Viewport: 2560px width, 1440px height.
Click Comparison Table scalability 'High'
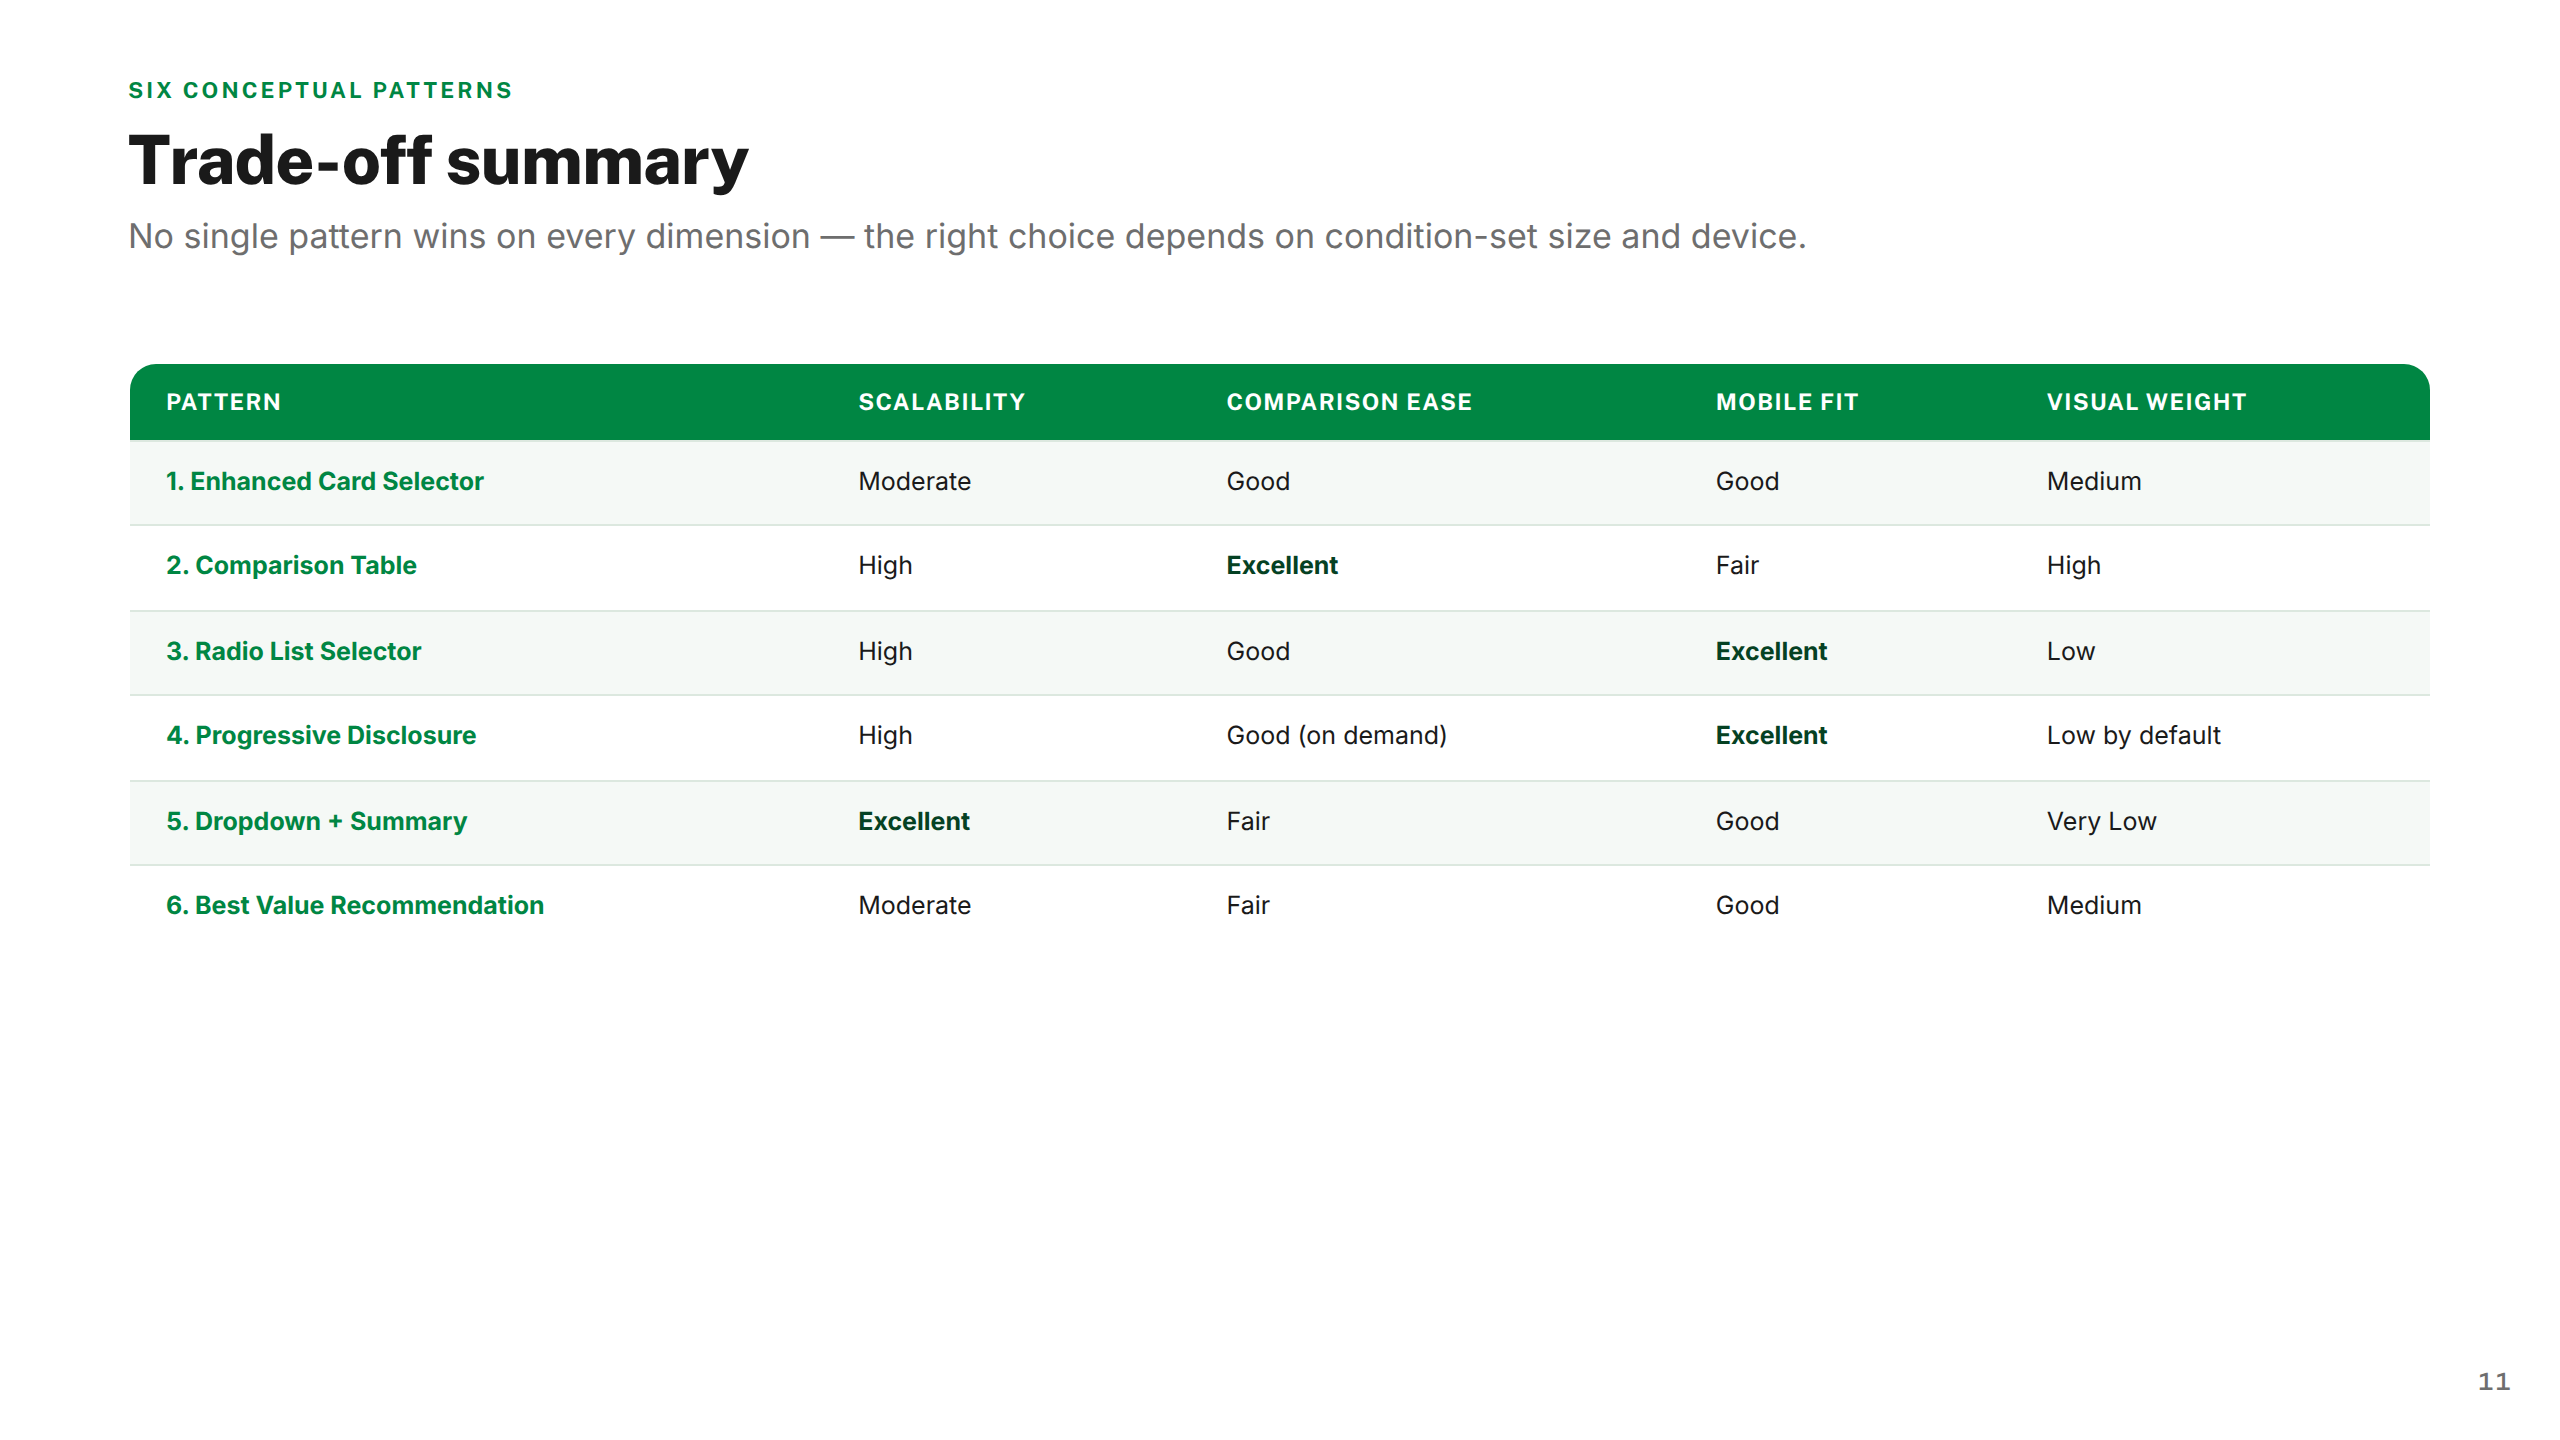click(885, 565)
